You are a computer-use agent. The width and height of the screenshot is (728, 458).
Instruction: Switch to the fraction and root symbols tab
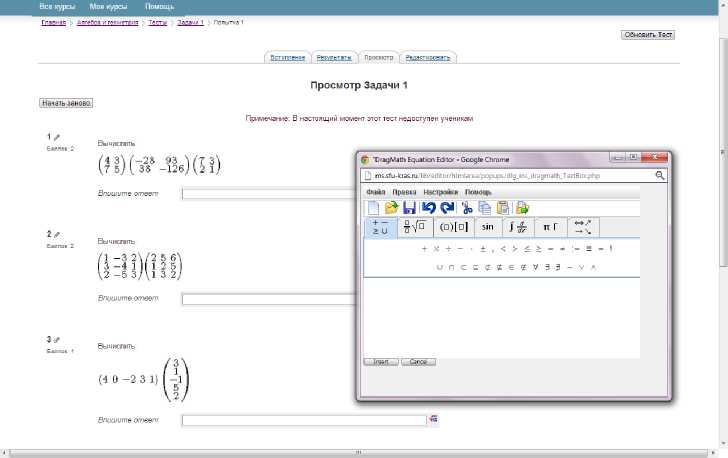(x=415, y=227)
